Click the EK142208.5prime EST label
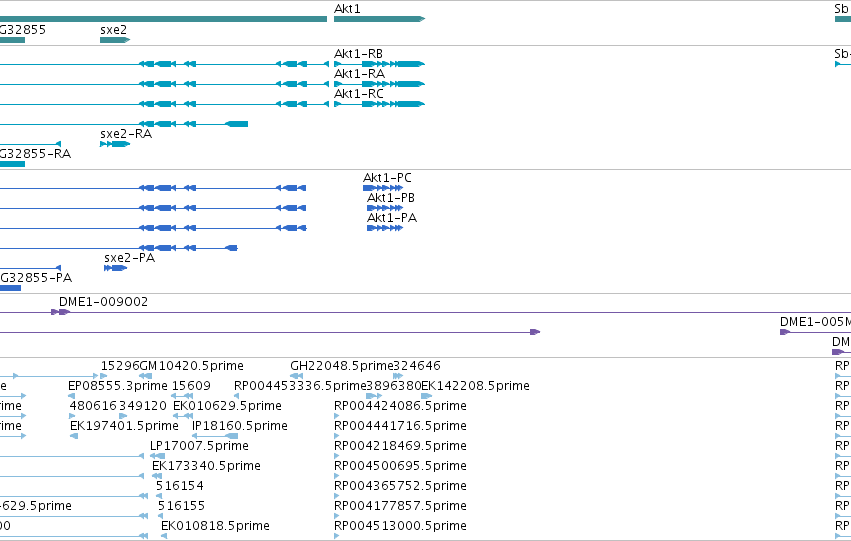This screenshot has width=851, height=541. (x=475, y=386)
